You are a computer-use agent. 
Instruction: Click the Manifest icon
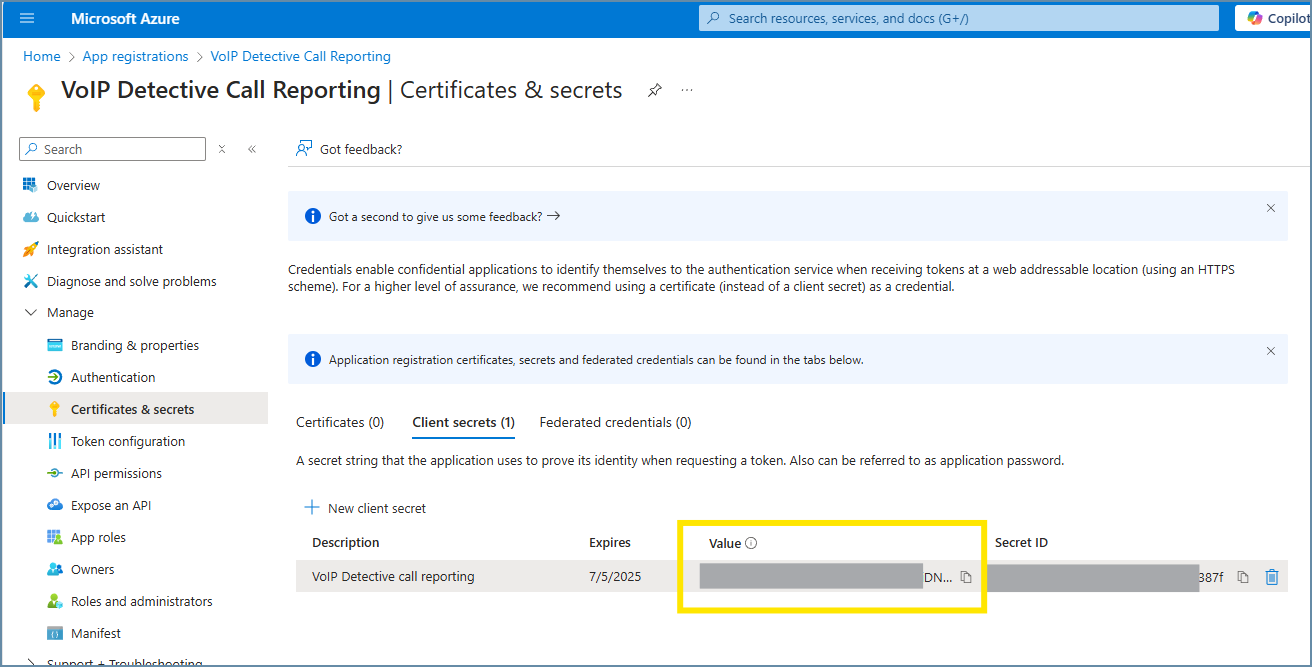pos(55,633)
